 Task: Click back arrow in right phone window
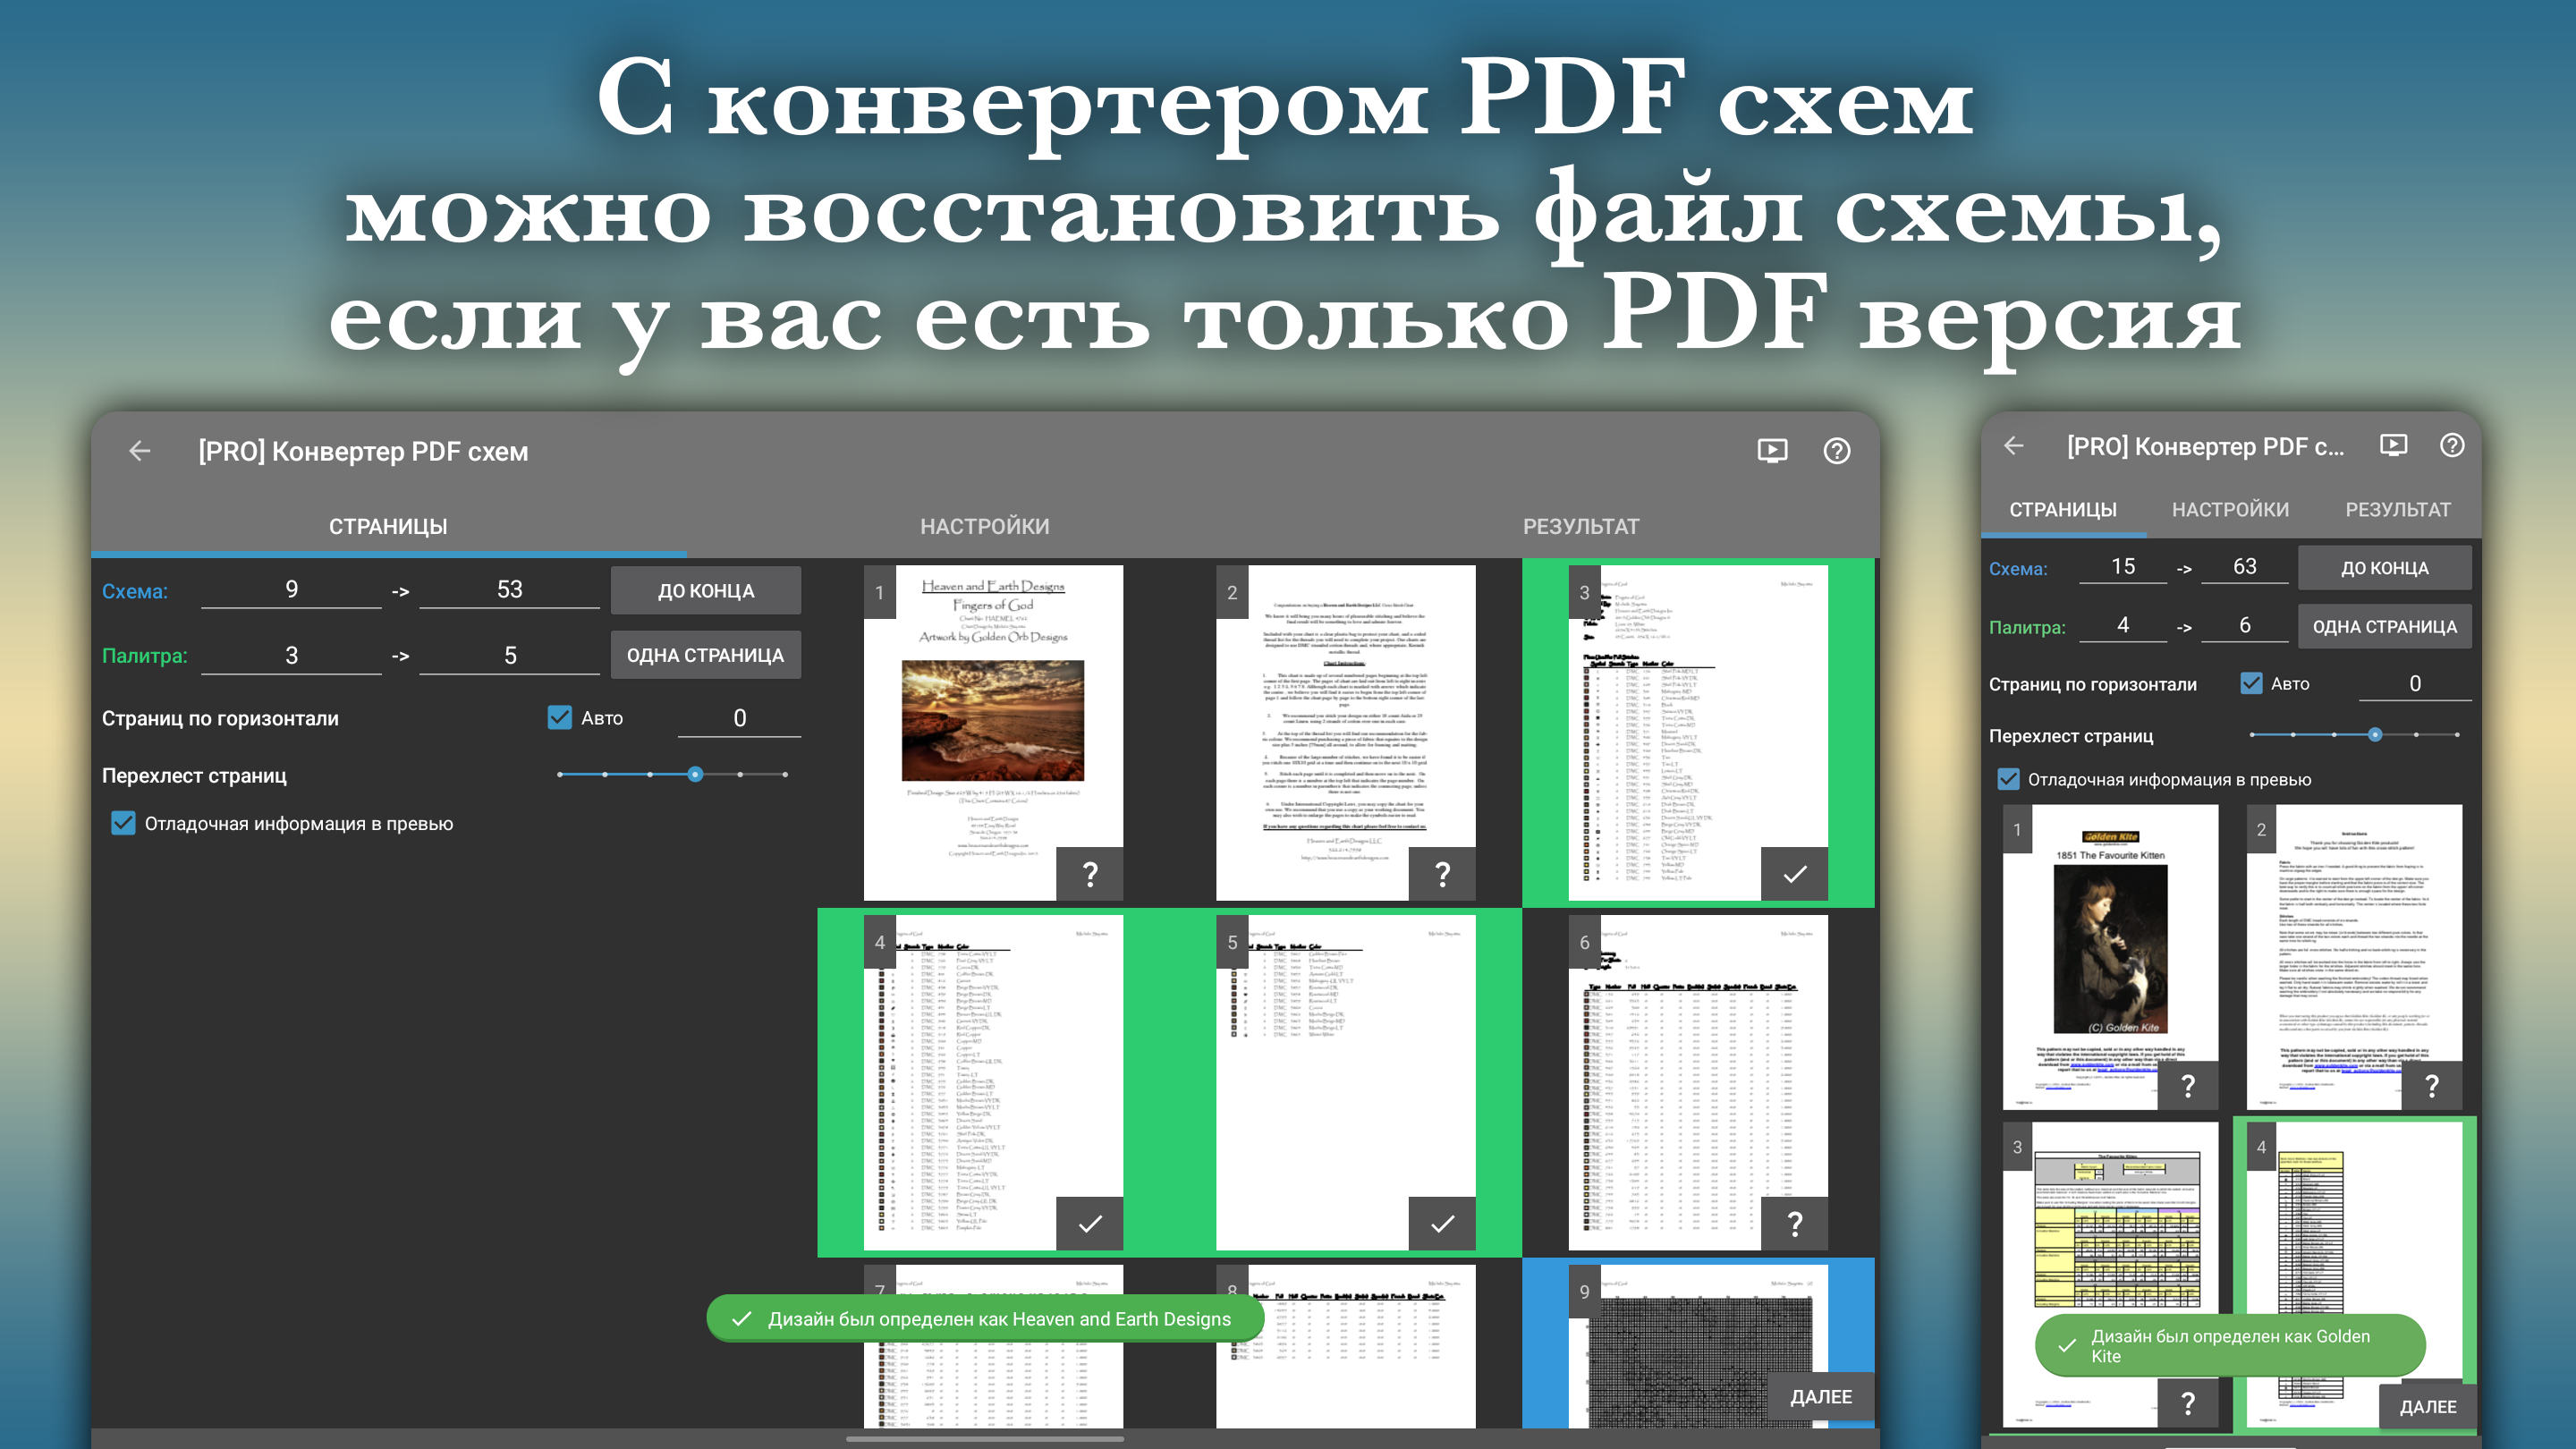(2013, 446)
